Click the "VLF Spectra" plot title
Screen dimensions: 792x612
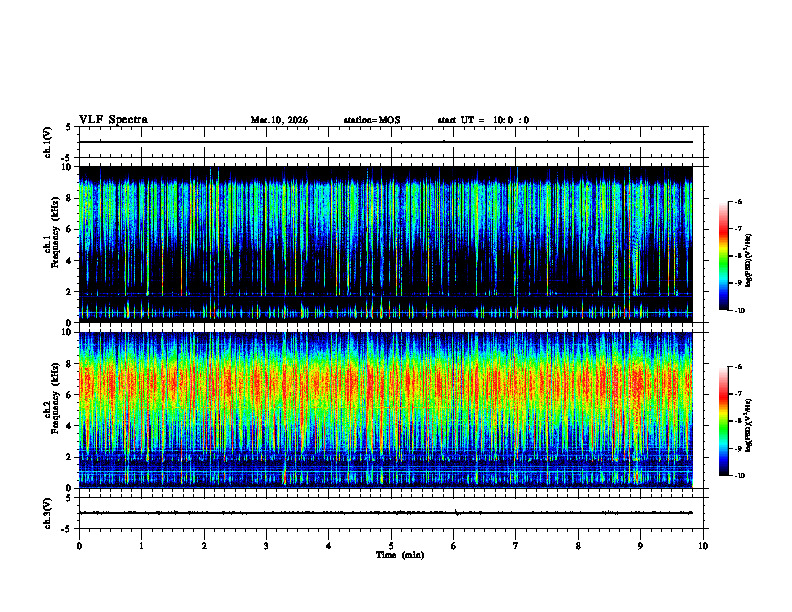click(x=113, y=120)
